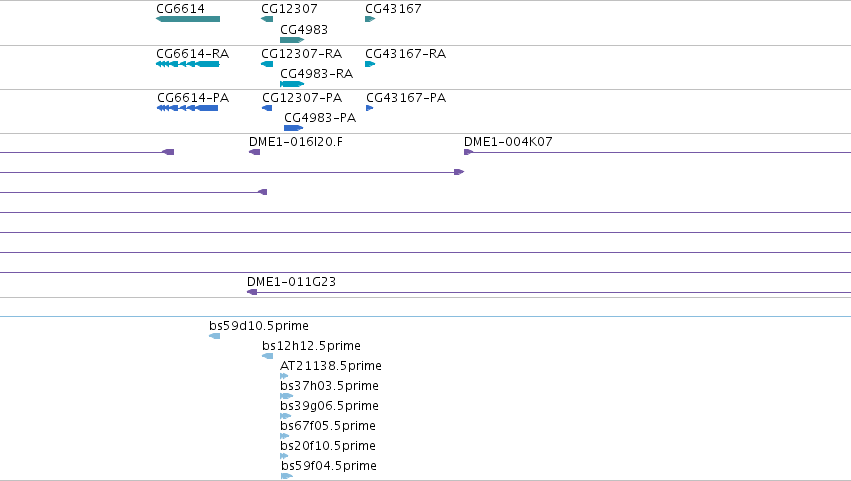Select the DME1-004K07 clone start arrow
This screenshot has width=851, height=481.
(x=468, y=152)
